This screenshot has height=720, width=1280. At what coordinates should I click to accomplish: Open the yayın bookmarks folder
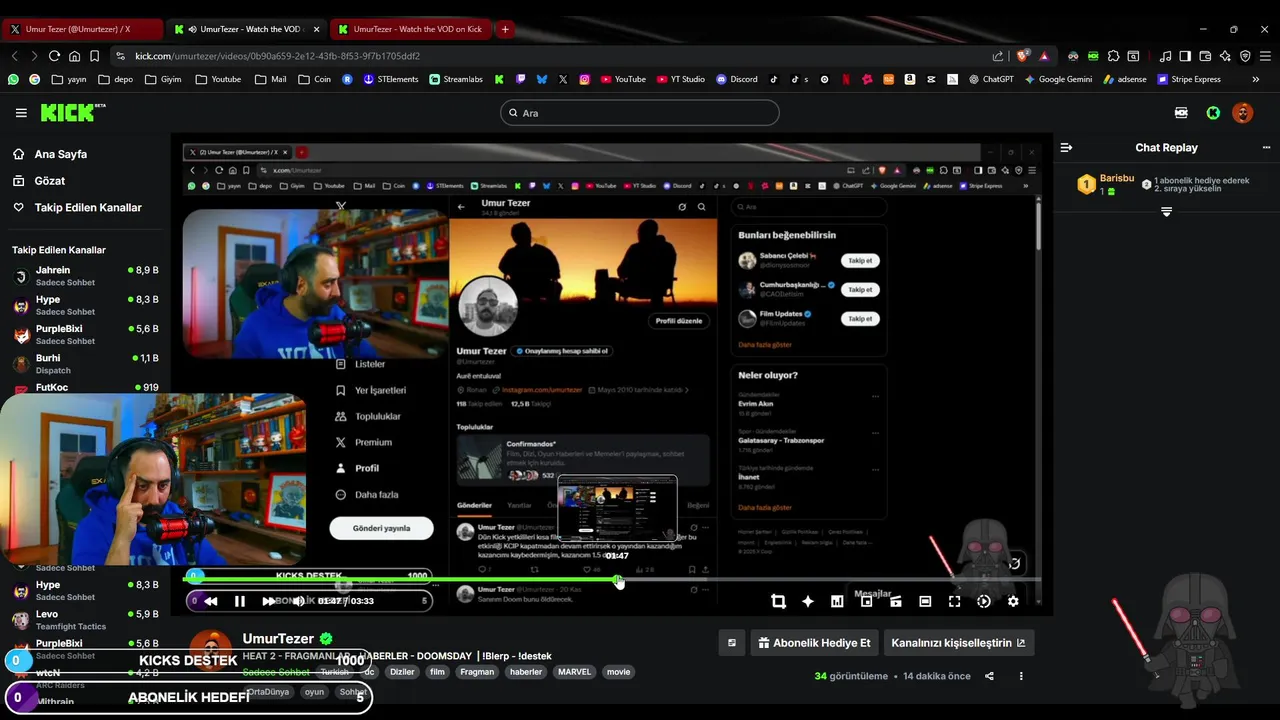tap(69, 79)
